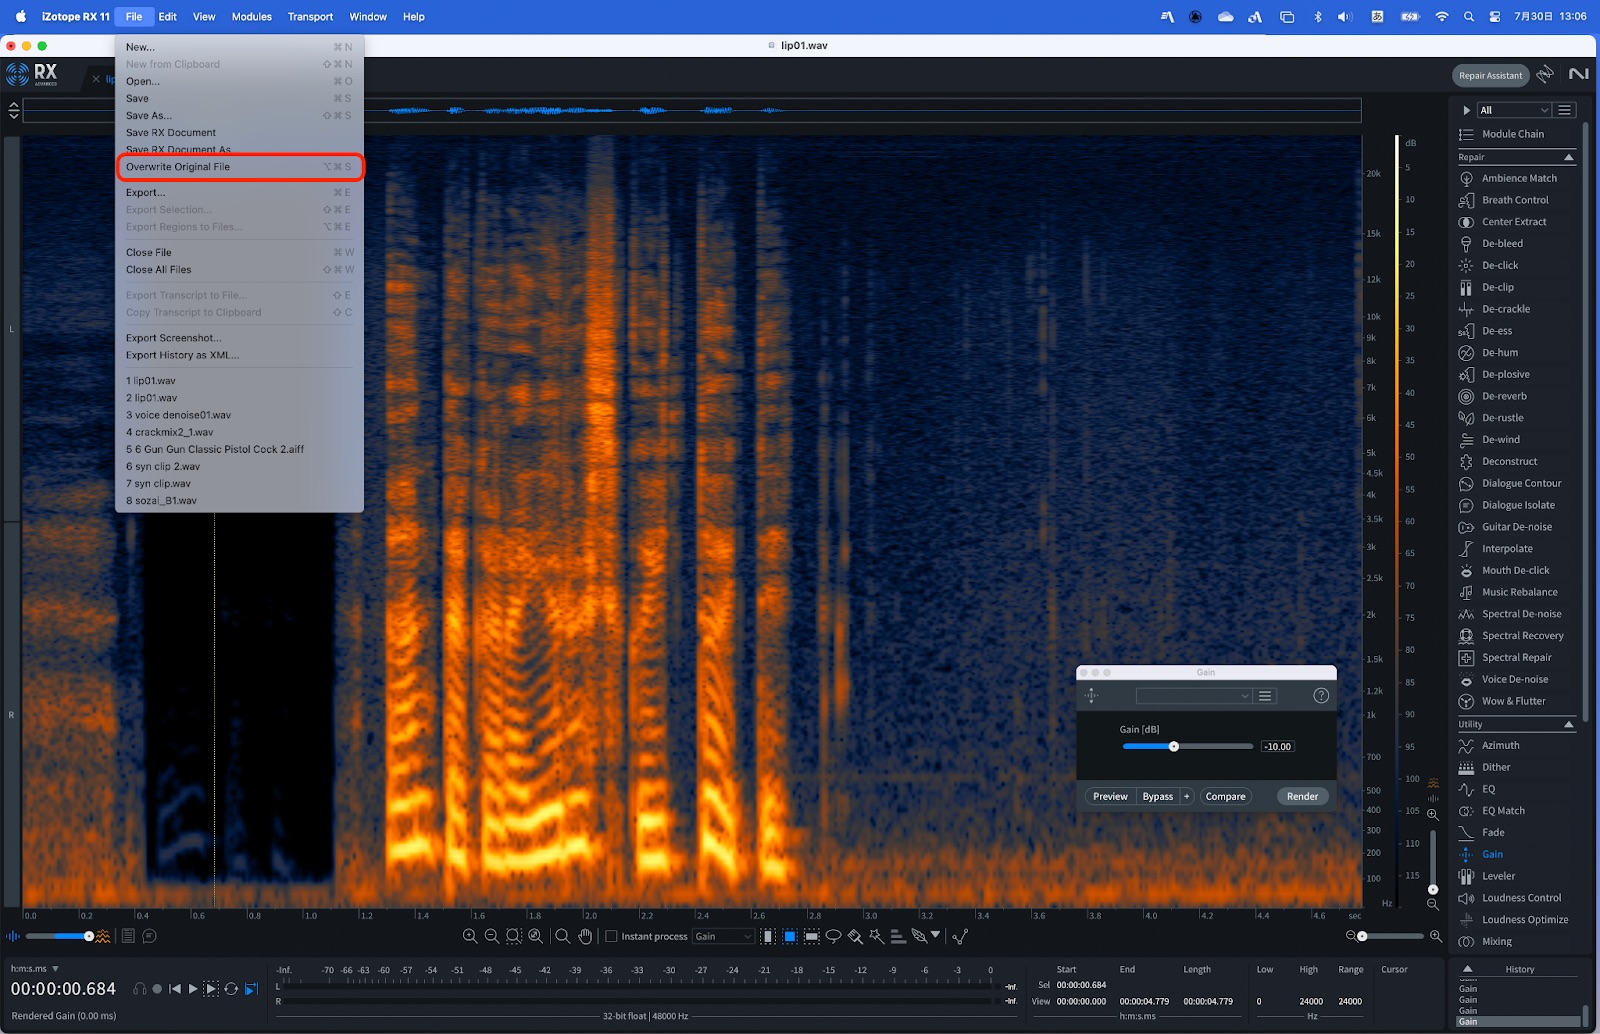Click the Gain dB slider handle

tap(1174, 747)
